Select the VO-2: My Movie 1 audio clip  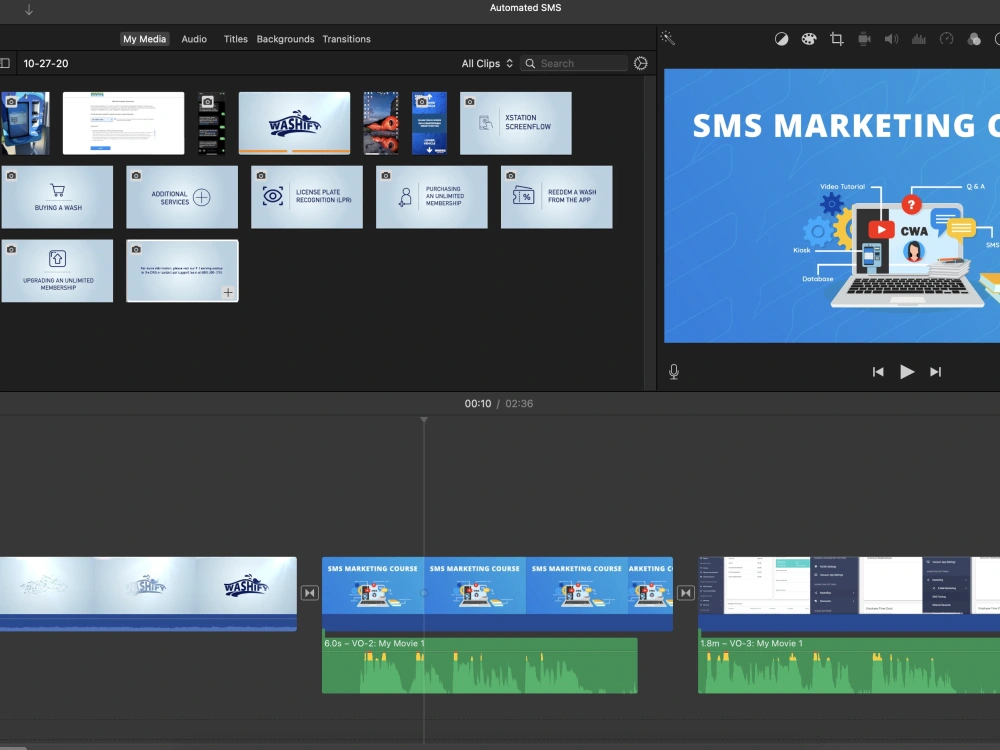tap(480, 665)
